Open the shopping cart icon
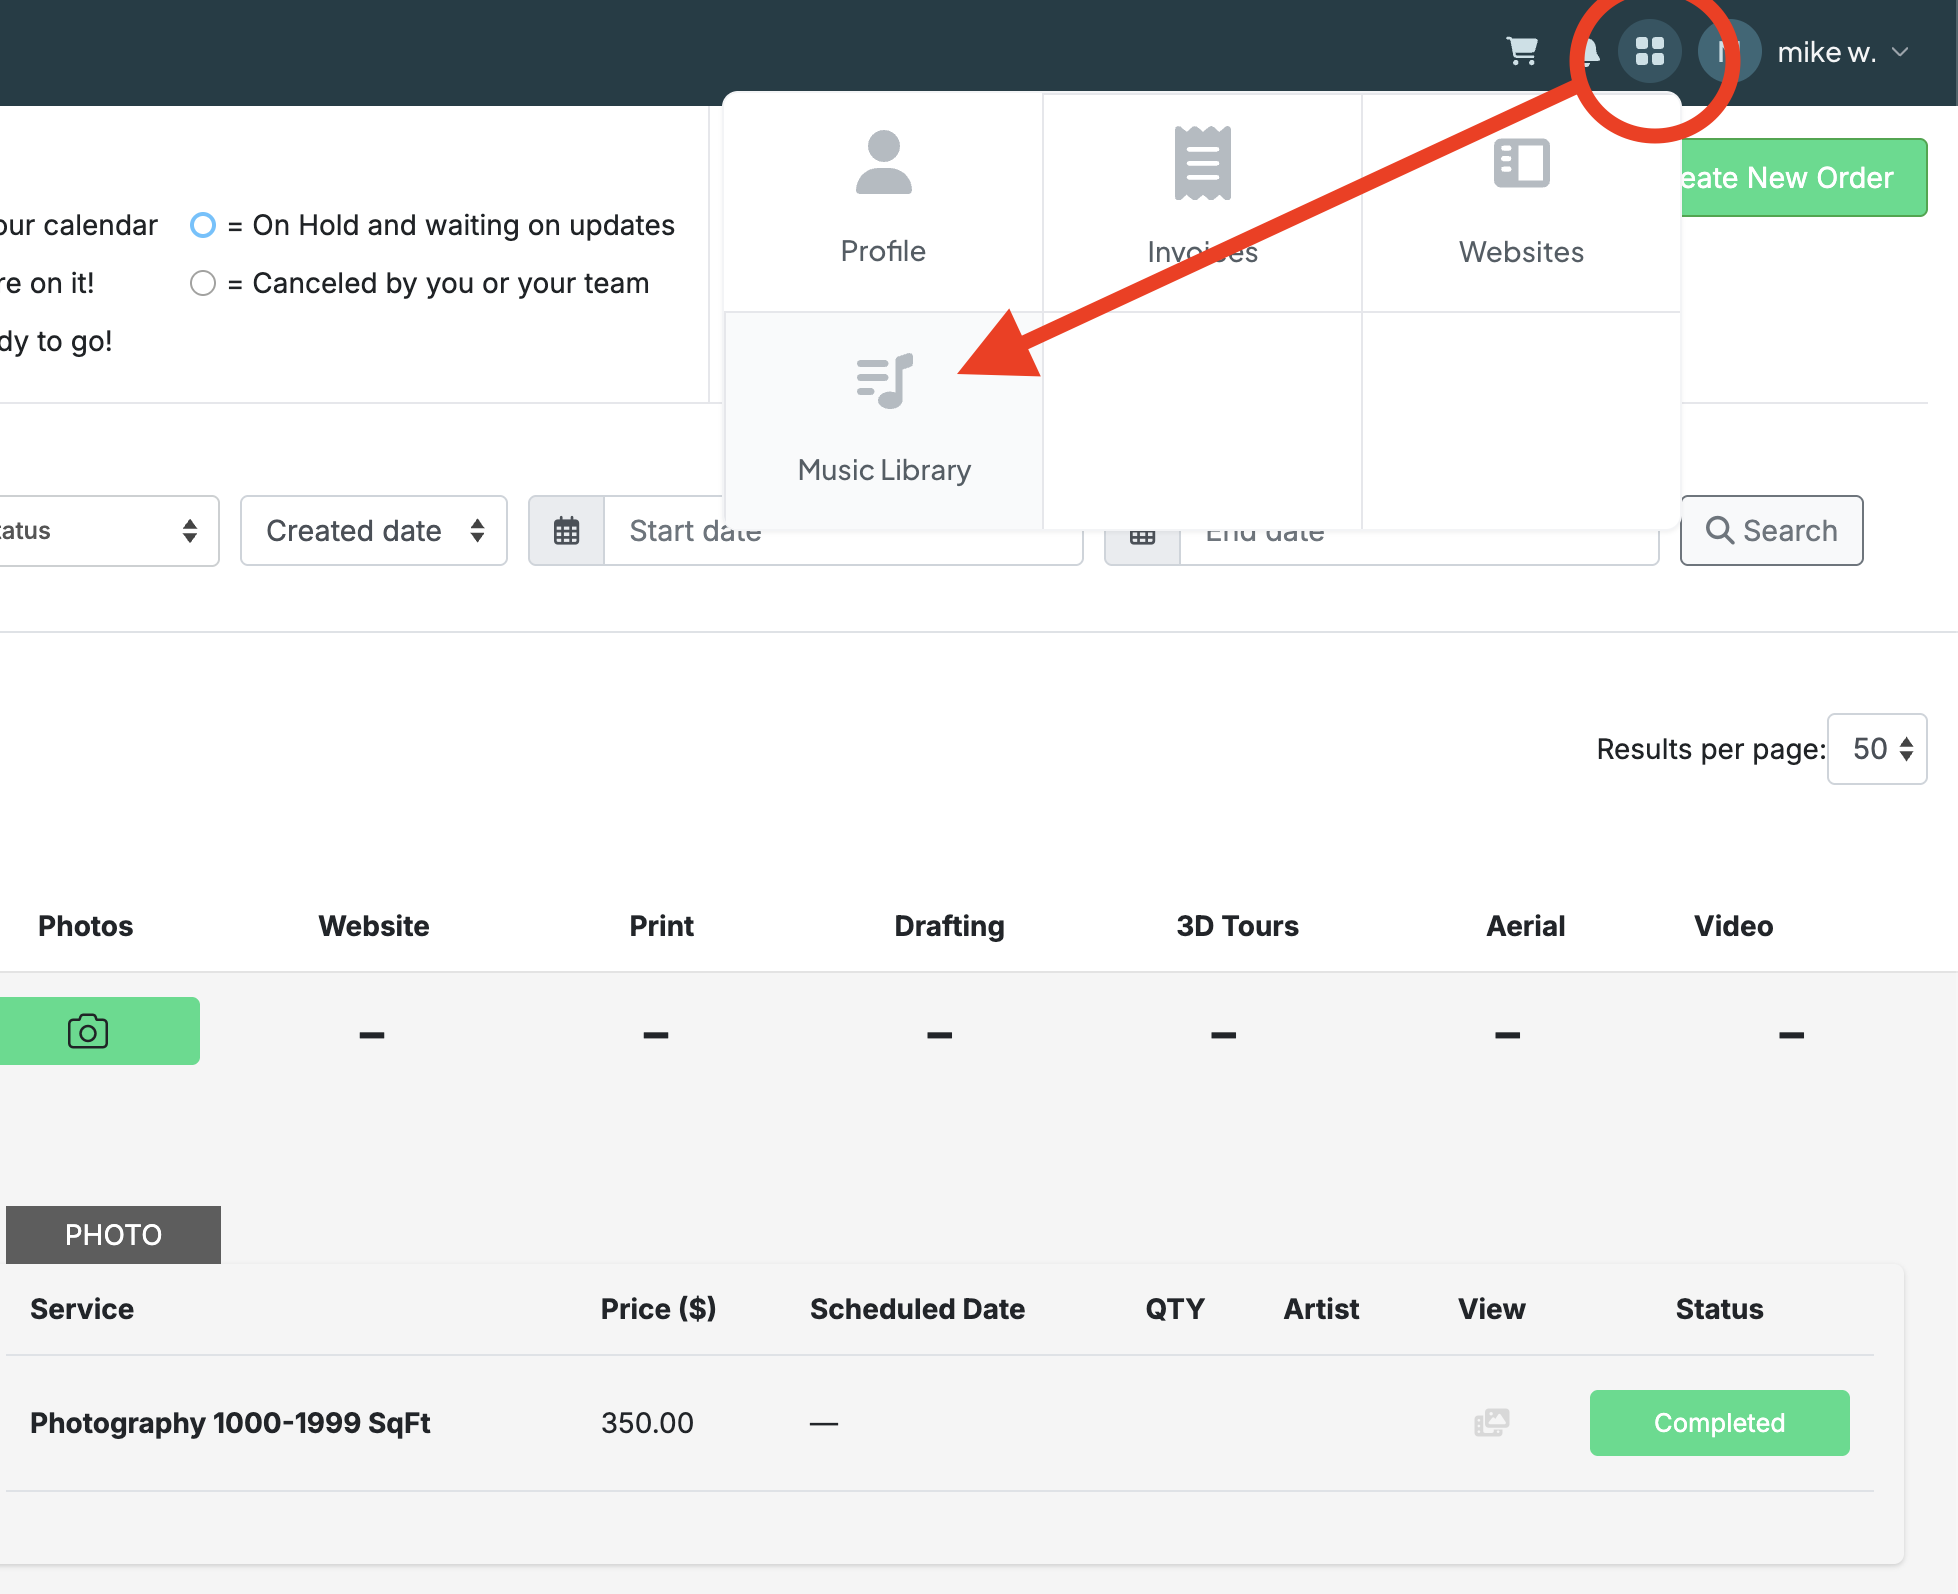 [x=1522, y=51]
